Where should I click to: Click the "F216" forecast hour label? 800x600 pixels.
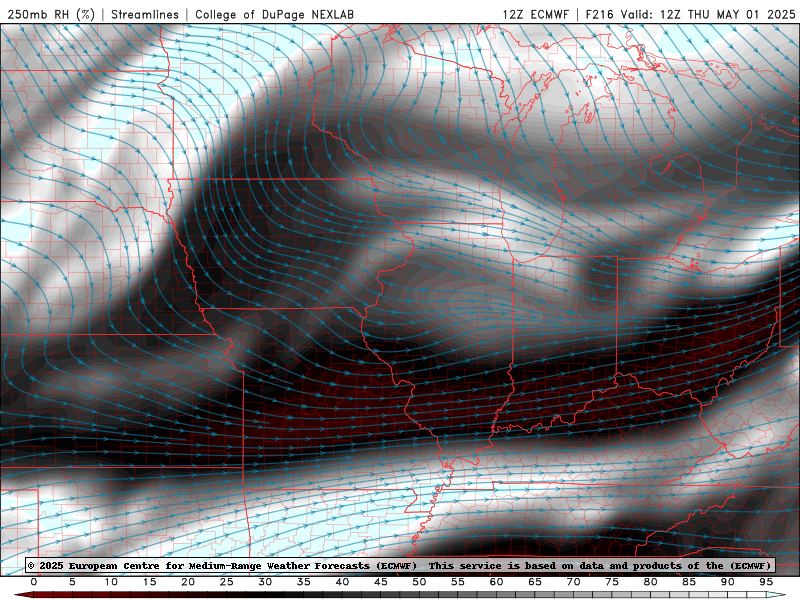pos(599,14)
